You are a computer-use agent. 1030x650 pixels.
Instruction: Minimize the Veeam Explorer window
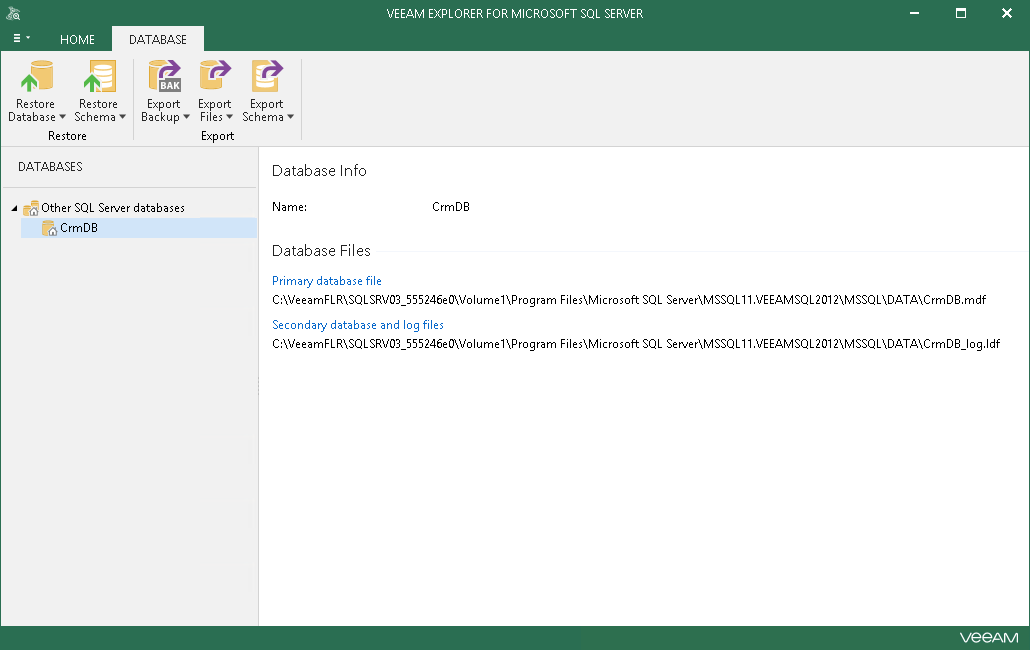(x=914, y=13)
